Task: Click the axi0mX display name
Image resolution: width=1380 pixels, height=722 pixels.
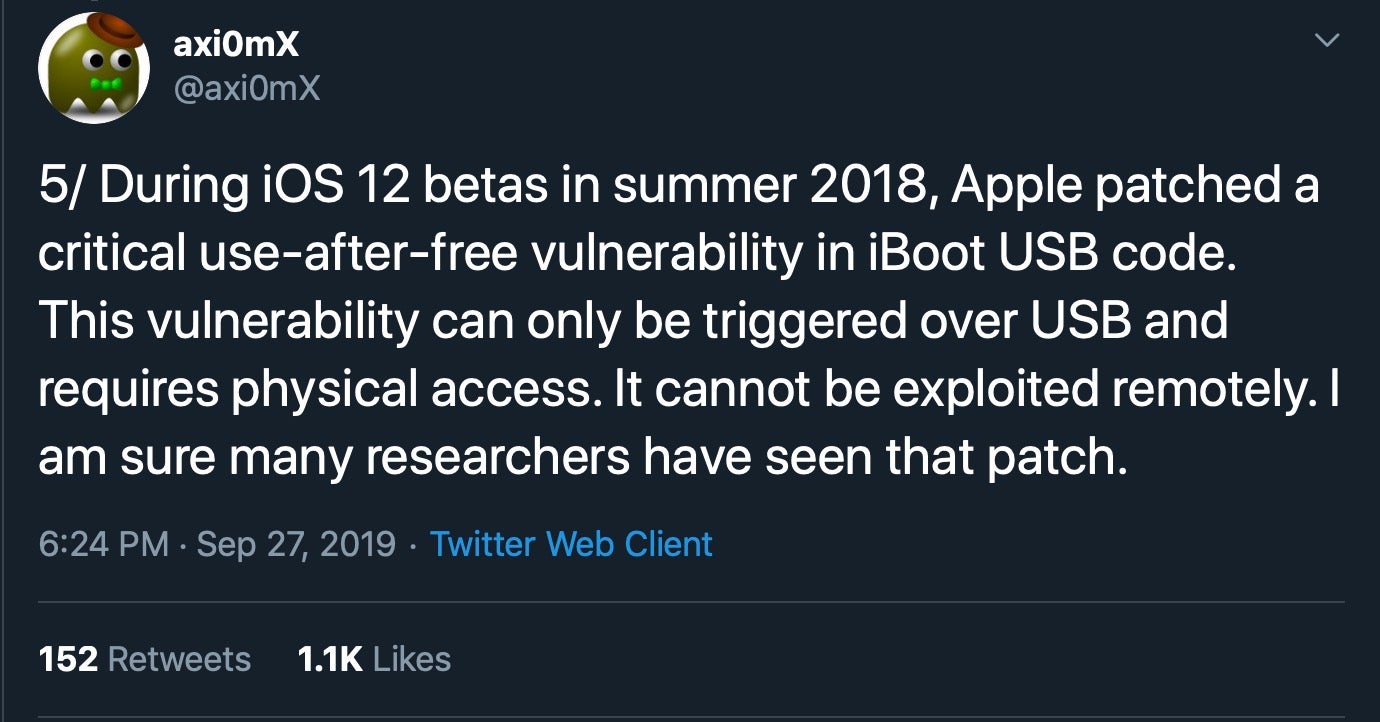Action: click(236, 43)
